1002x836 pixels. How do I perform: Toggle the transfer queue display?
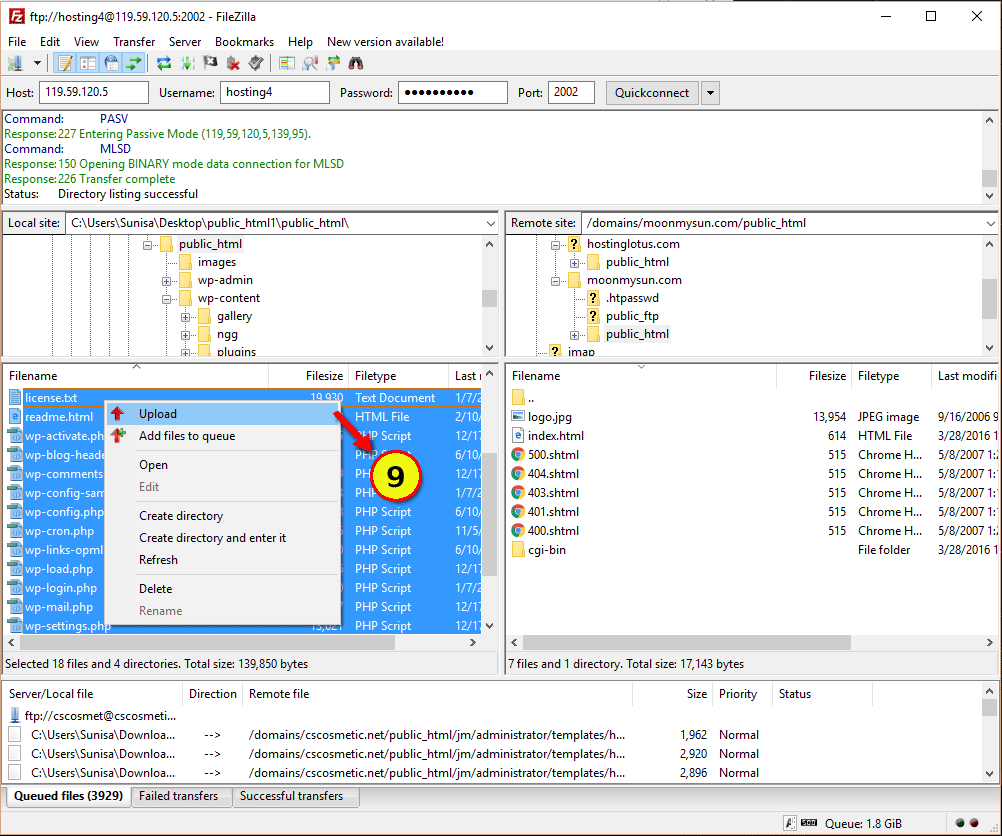click(134, 63)
